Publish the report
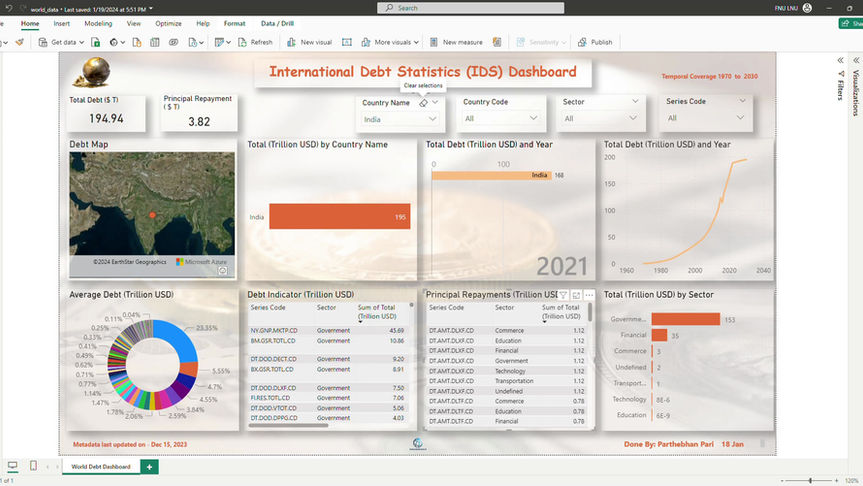 pyautogui.click(x=595, y=42)
